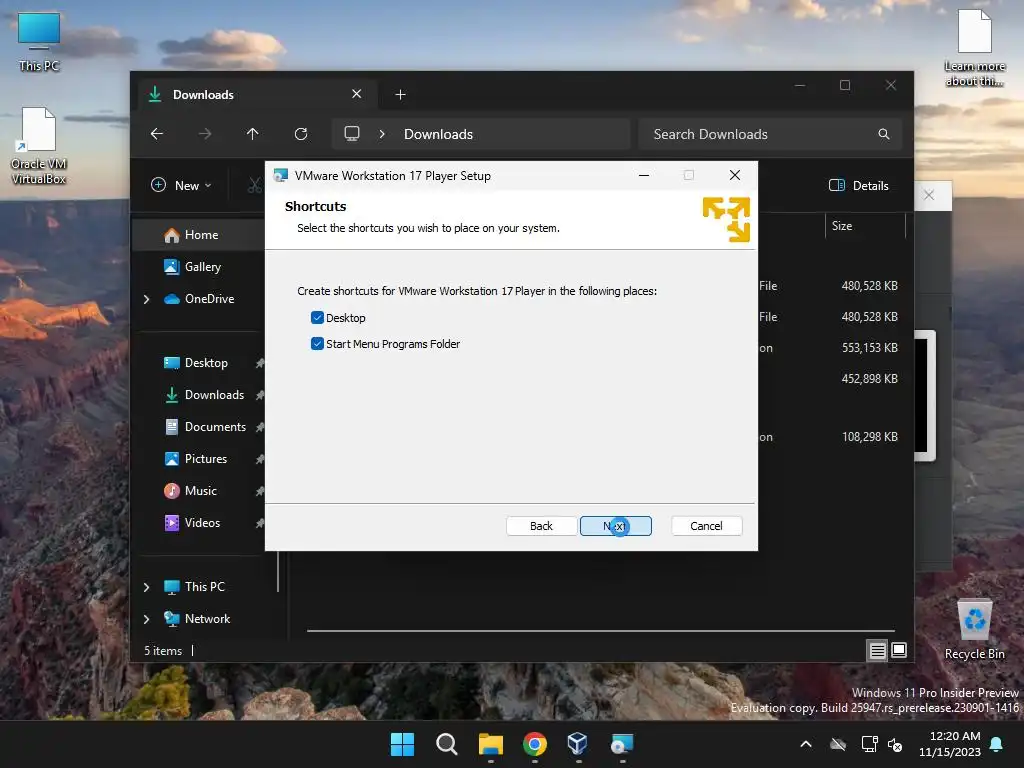Minimize the VMware setup dialog
Viewport: 1024px width, 768px height.
(644, 175)
